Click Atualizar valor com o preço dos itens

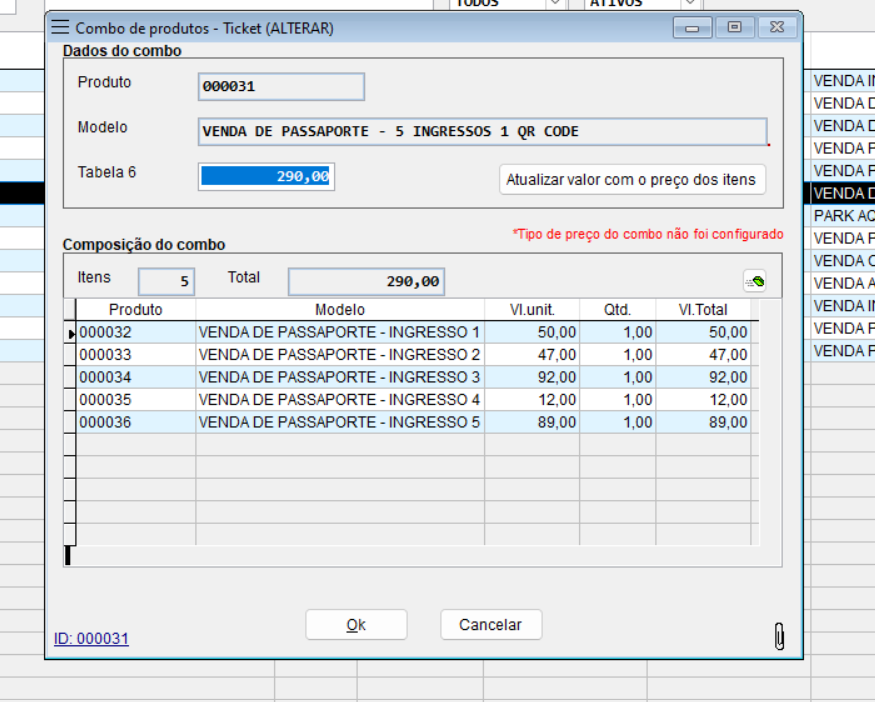coord(631,180)
